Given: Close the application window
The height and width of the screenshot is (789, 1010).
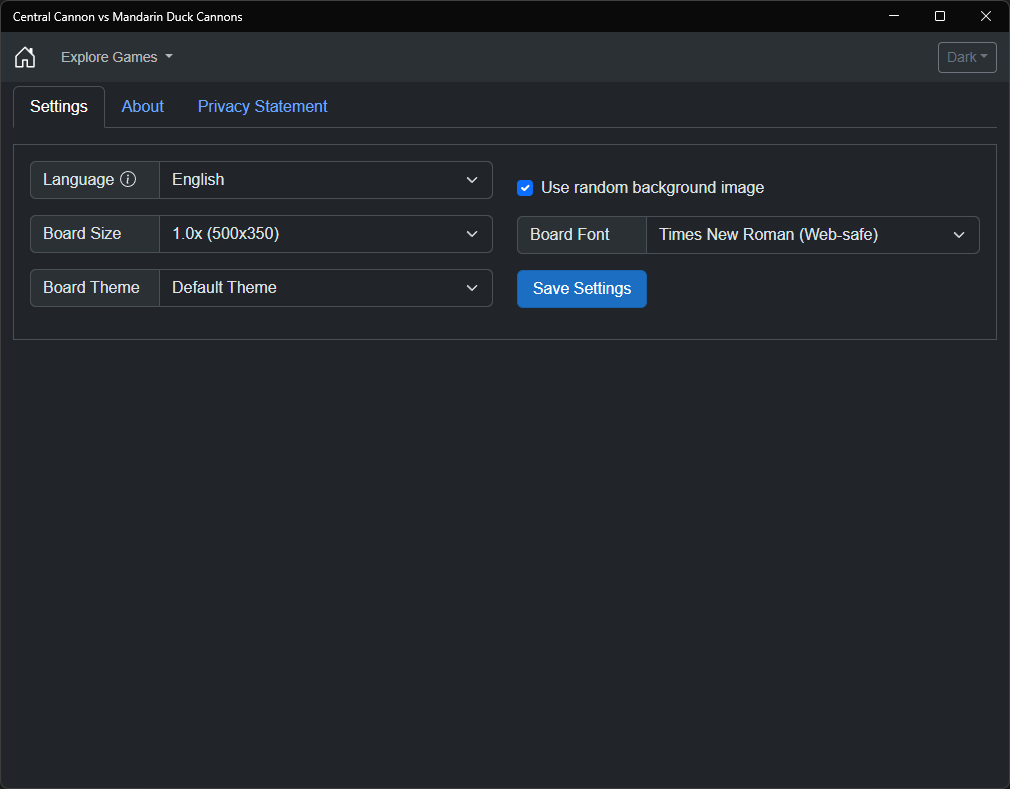Looking at the screenshot, I should pyautogui.click(x=986, y=16).
